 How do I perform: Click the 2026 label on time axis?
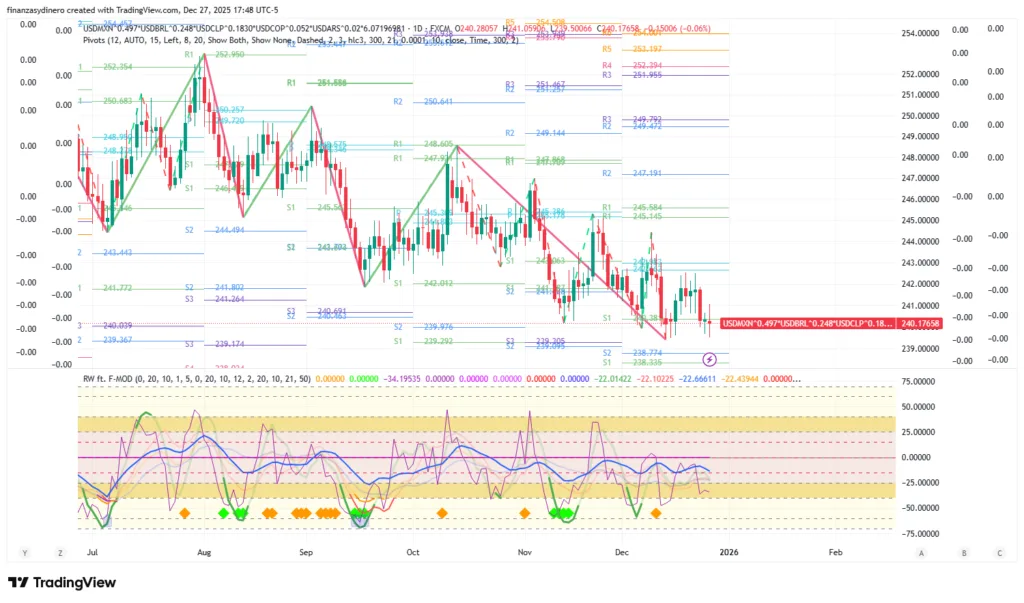(729, 551)
